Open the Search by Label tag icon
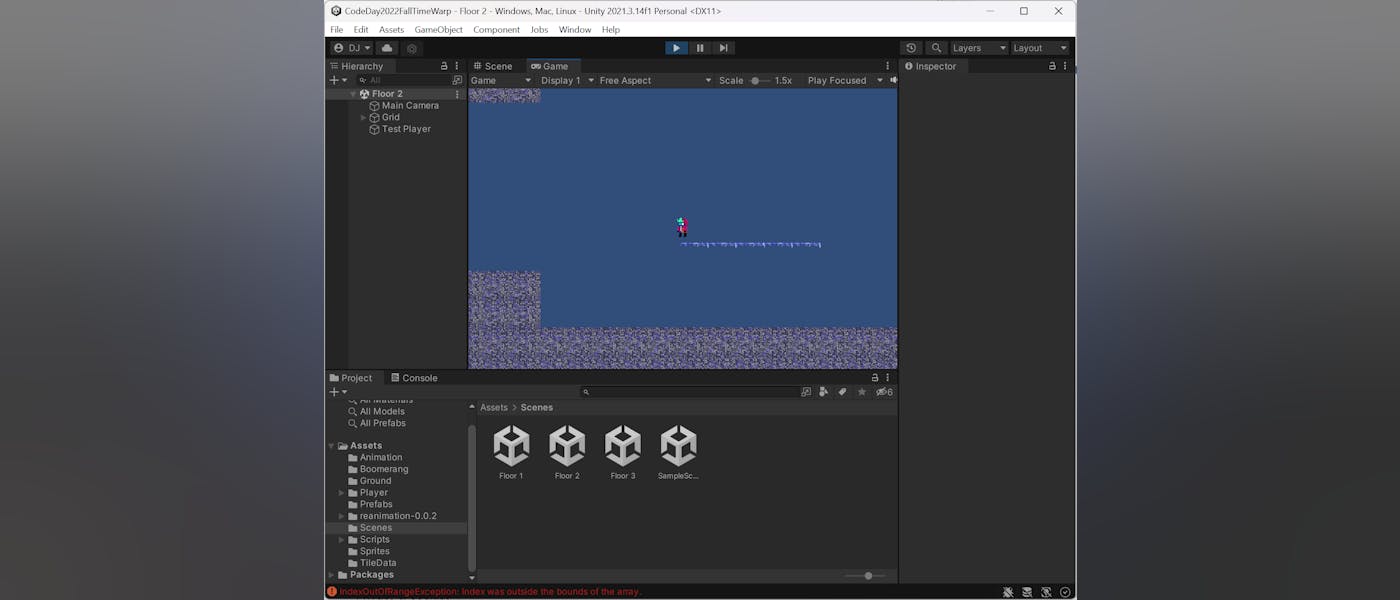The height and width of the screenshot is (600, 1400). click(x=842, y=392)
